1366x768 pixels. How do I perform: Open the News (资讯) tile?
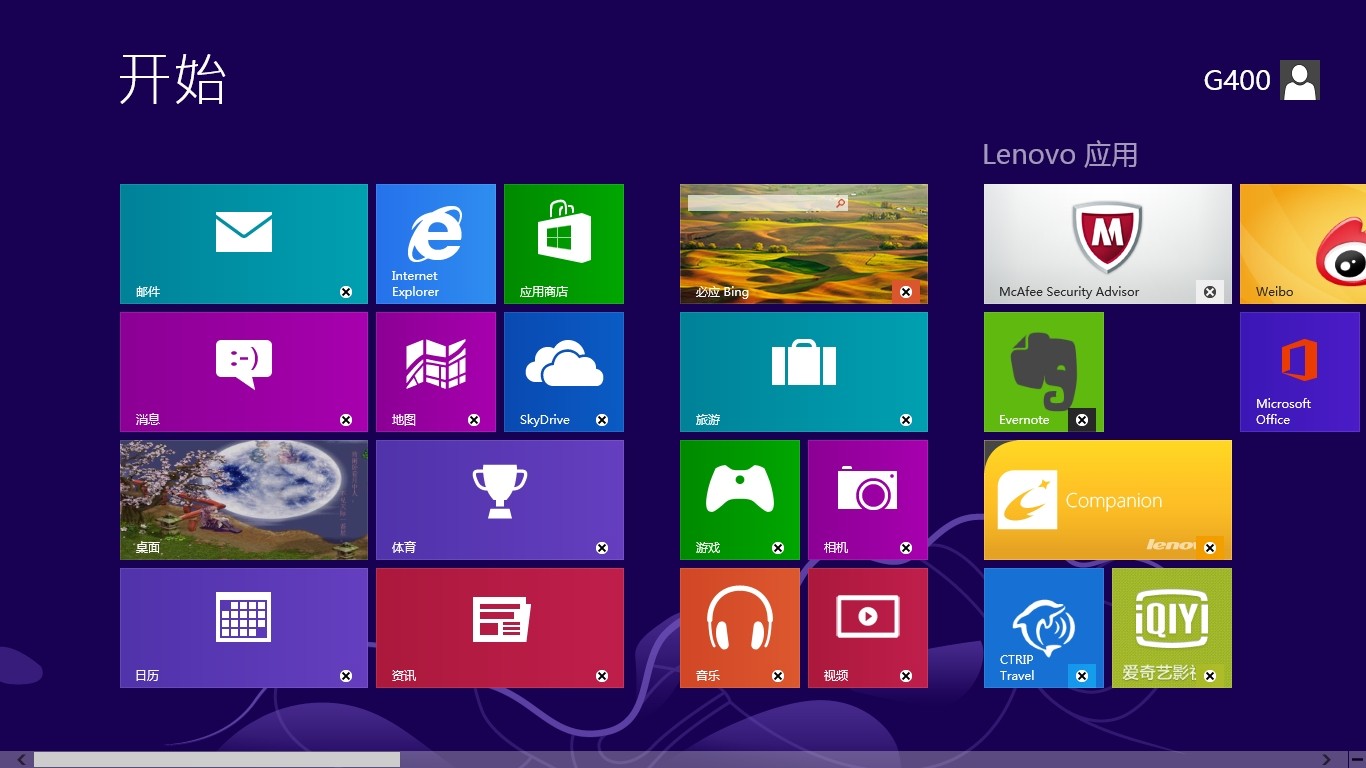500,628
